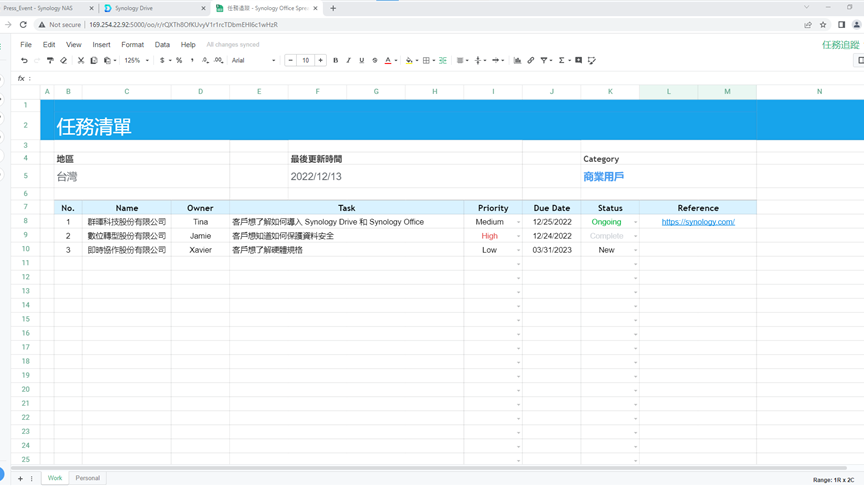Open Status dropdown for Complete row
This screenshot has height=486, width=864.
pos(635,236)
